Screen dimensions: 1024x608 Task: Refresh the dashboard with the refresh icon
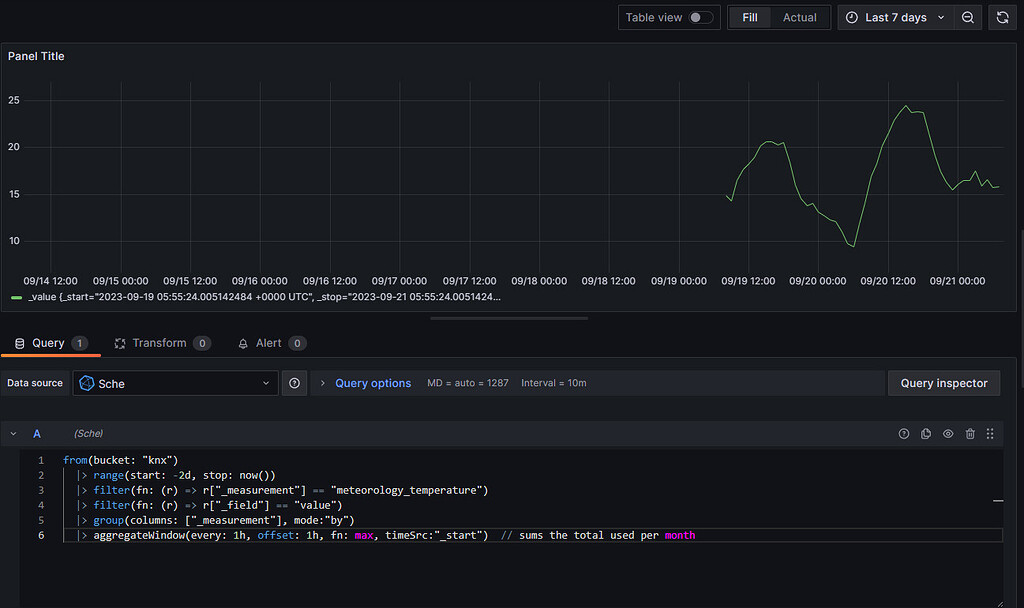click(1002, 17)
